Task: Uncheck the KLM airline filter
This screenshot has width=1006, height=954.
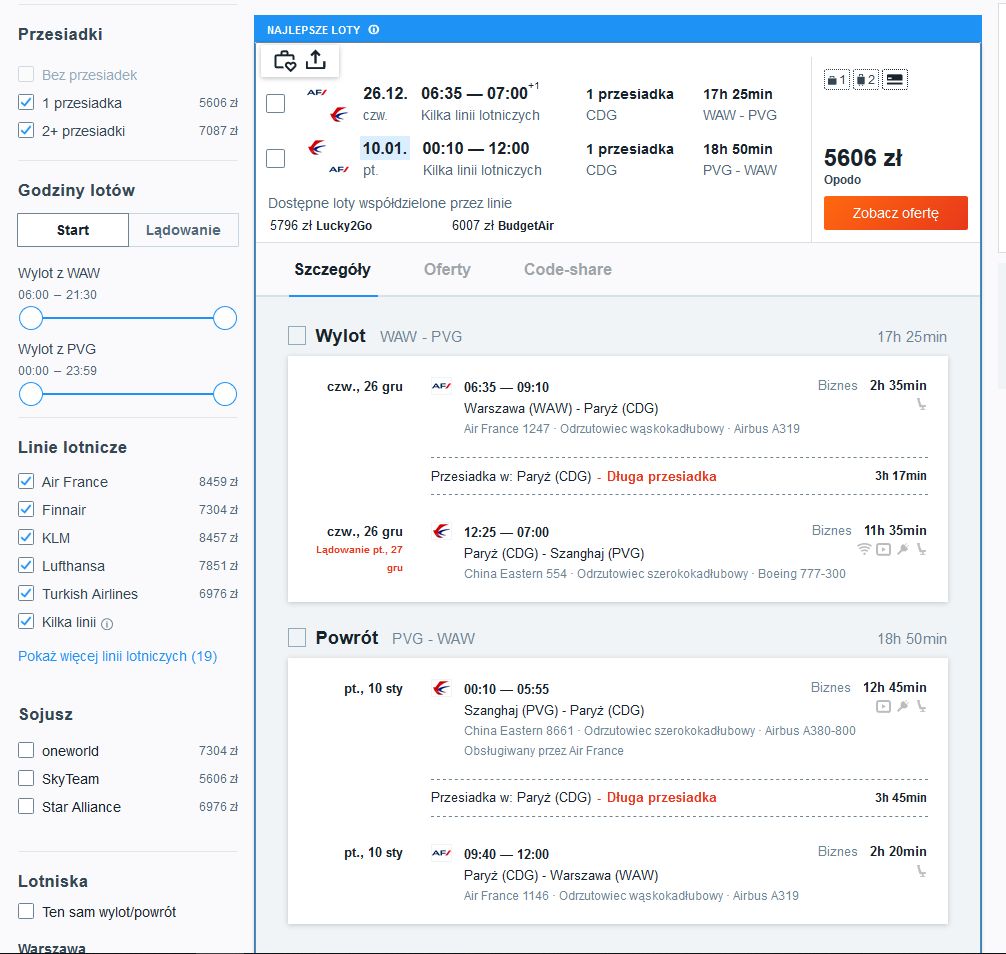Action: pos(26,538)
